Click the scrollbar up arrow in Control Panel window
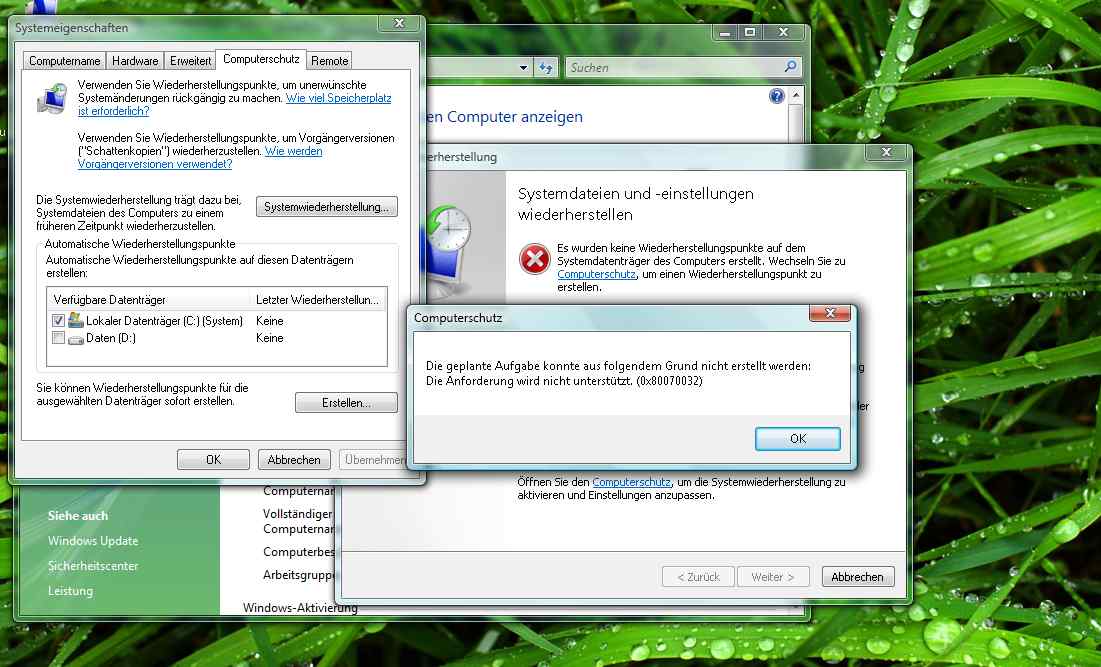The width and height of the screenshot is (1101, 667). 796,95
